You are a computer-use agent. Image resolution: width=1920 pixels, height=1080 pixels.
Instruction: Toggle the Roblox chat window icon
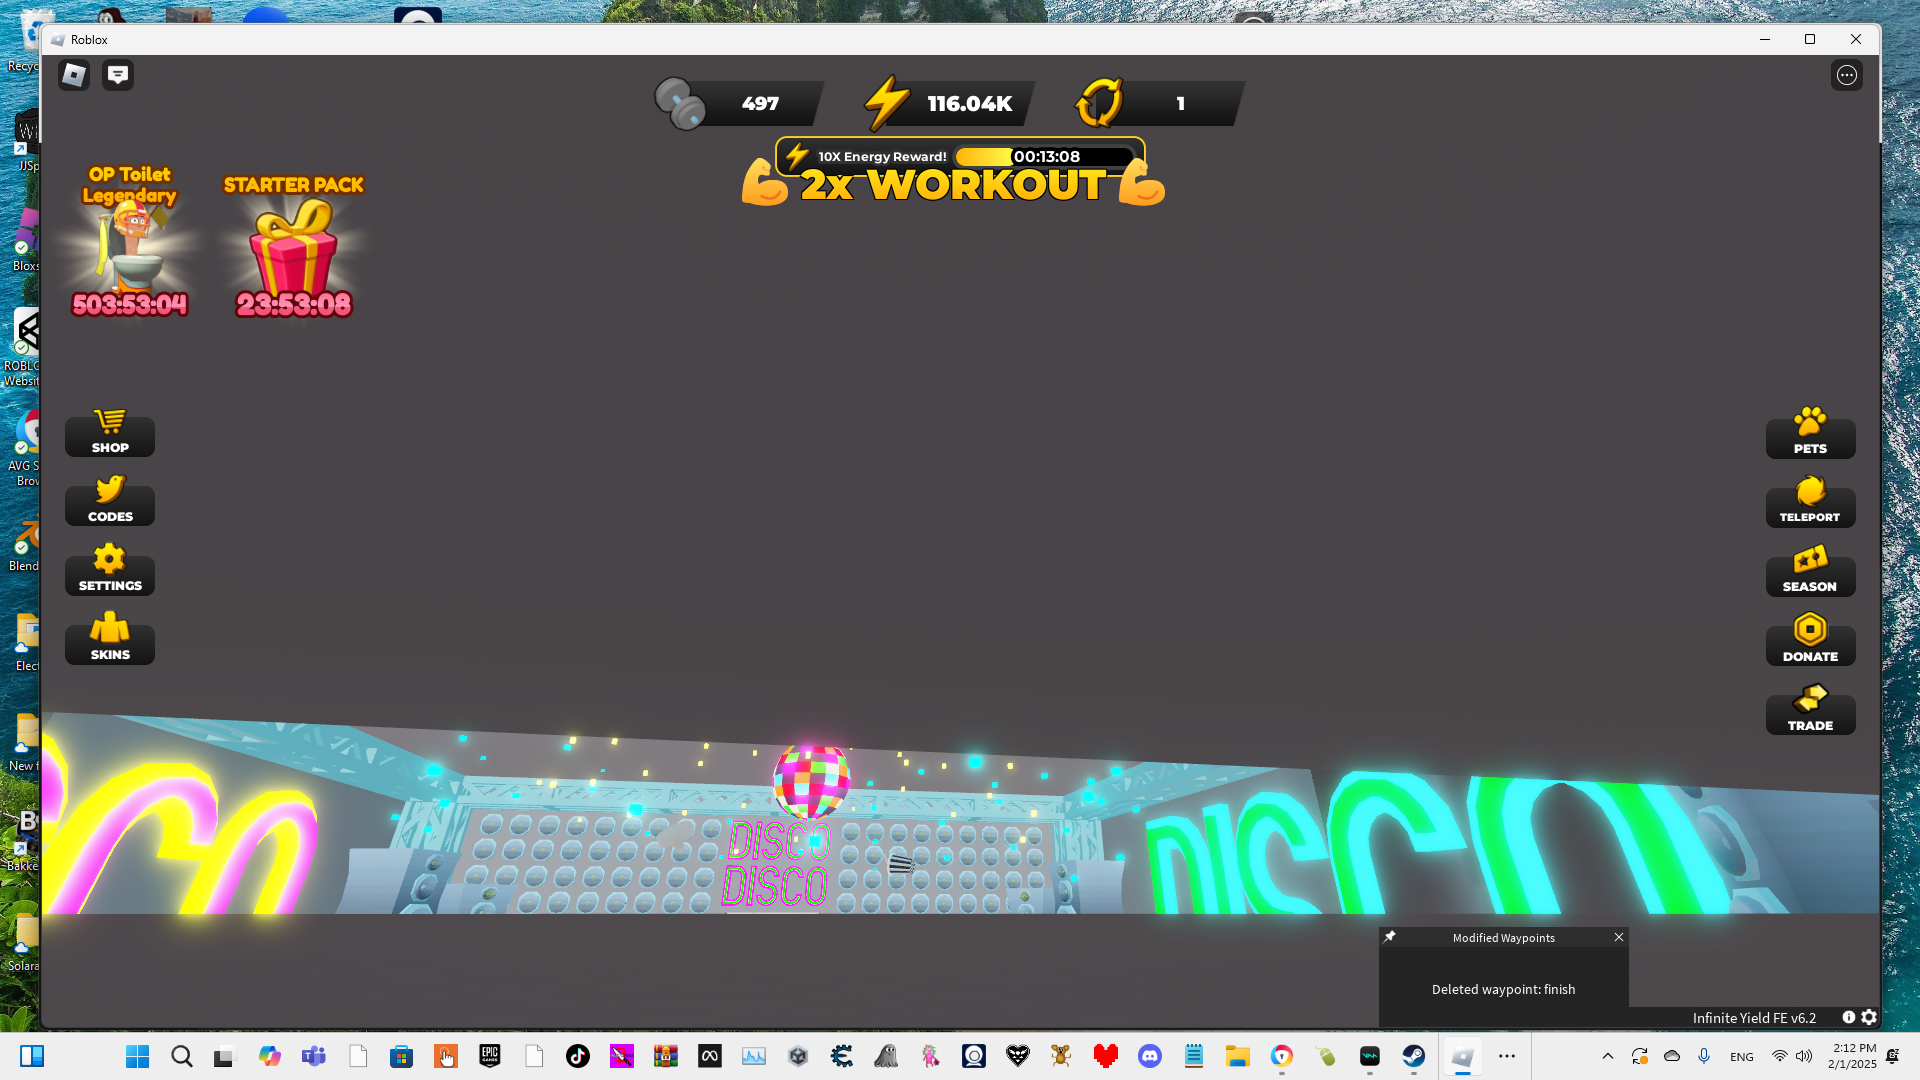click(x=118, y=75)
